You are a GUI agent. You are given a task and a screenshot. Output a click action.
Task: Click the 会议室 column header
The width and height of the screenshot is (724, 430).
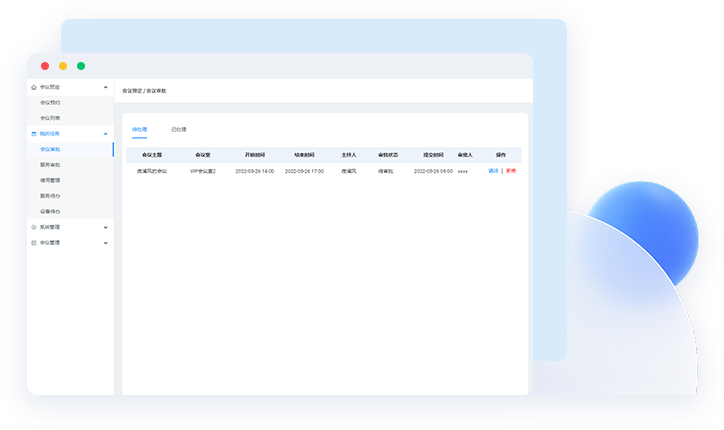pos(203,155)
